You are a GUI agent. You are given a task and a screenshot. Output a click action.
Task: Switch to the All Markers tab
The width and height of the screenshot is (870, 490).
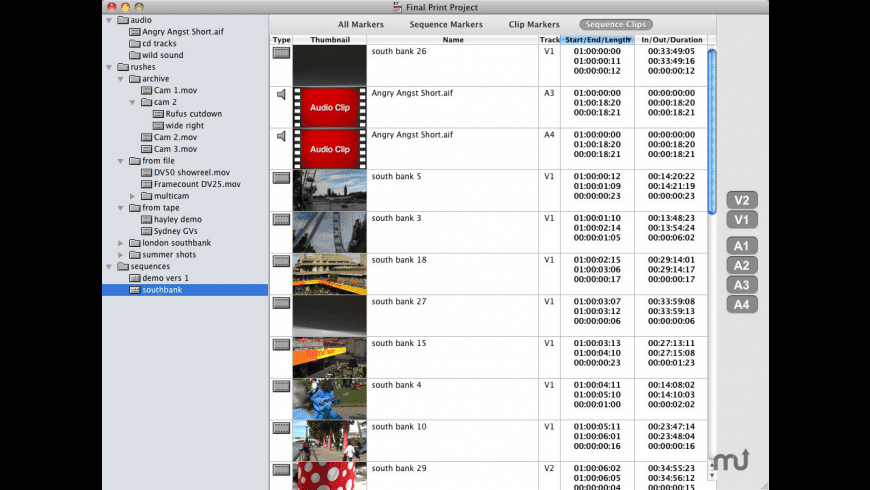[361, 24]
